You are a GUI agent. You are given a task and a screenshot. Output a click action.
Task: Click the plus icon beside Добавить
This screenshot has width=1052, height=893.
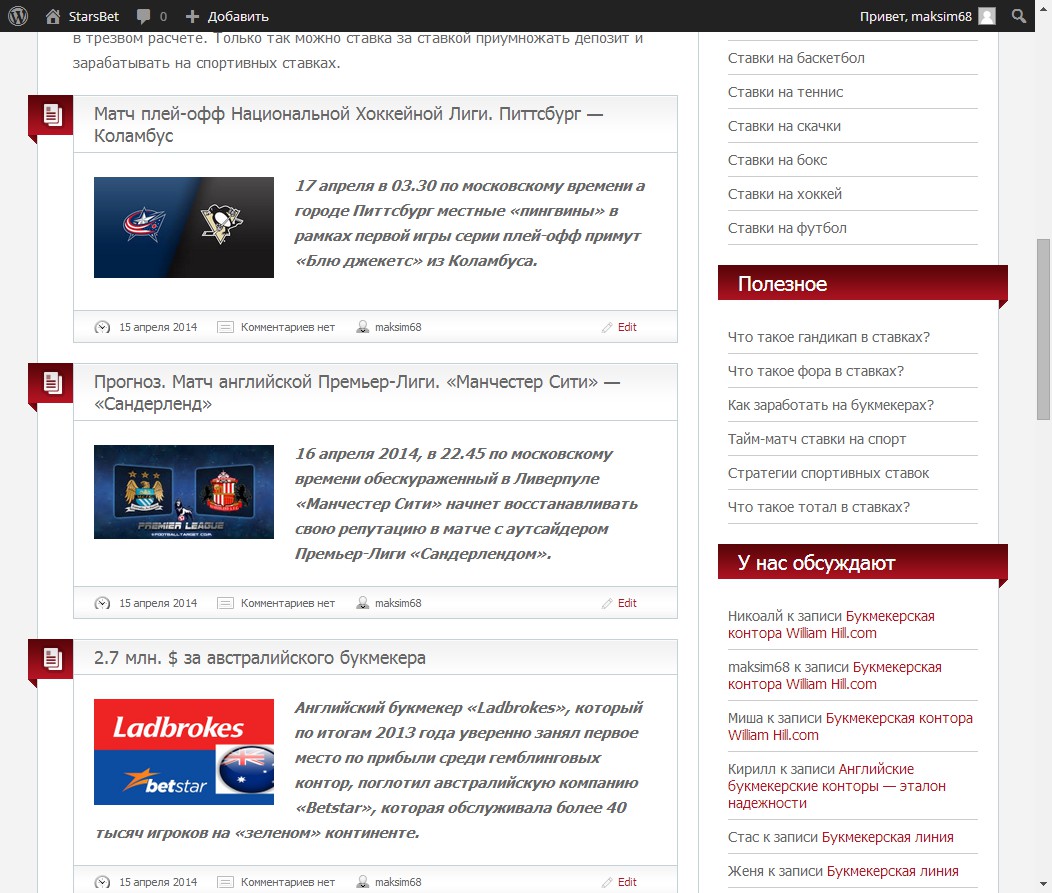tap(193, 16)
